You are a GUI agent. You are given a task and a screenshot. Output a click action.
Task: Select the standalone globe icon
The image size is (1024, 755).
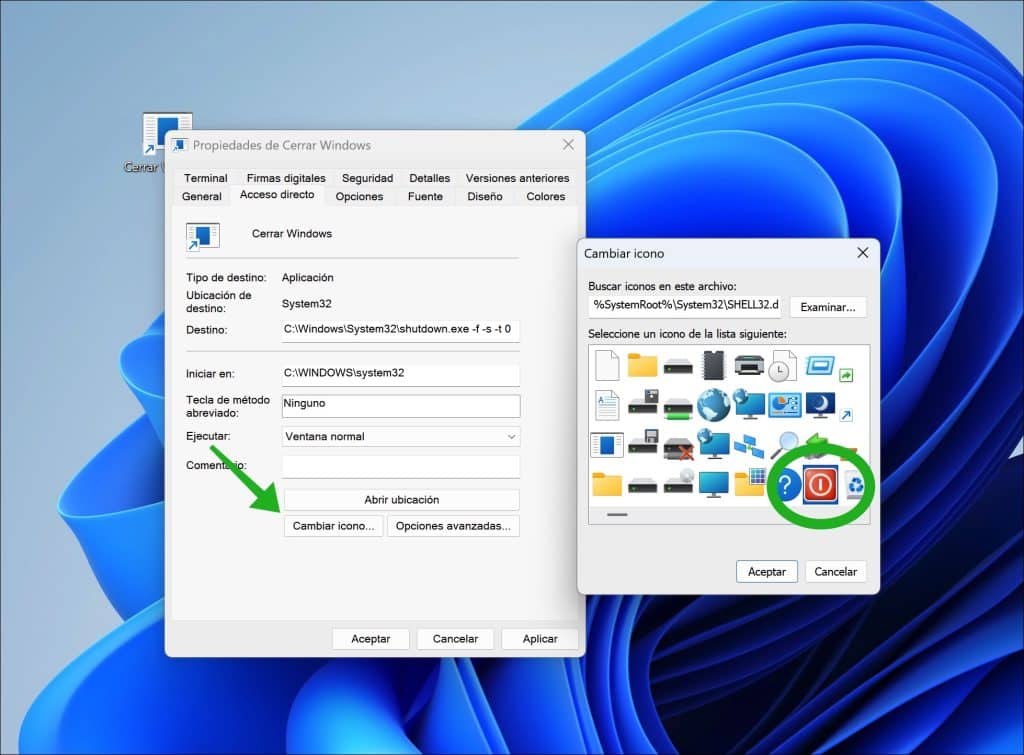[x=713, y=405]
